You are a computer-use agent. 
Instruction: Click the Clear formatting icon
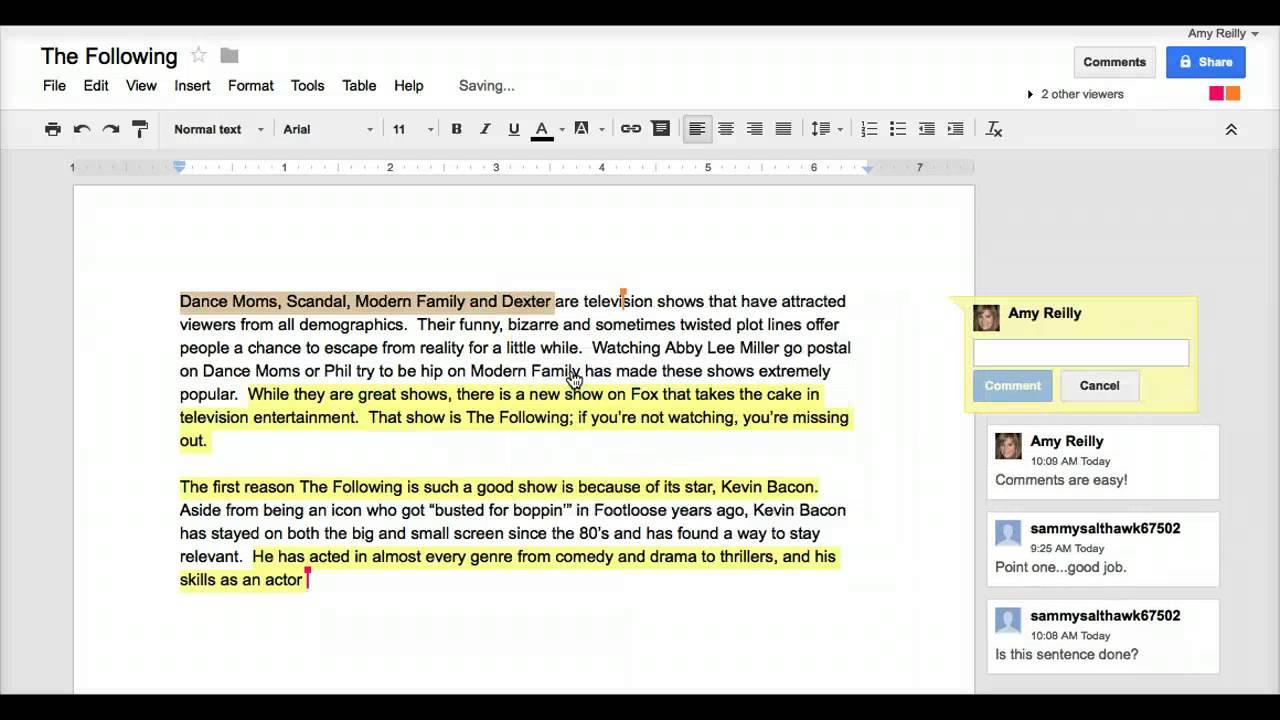pos(994,129)
